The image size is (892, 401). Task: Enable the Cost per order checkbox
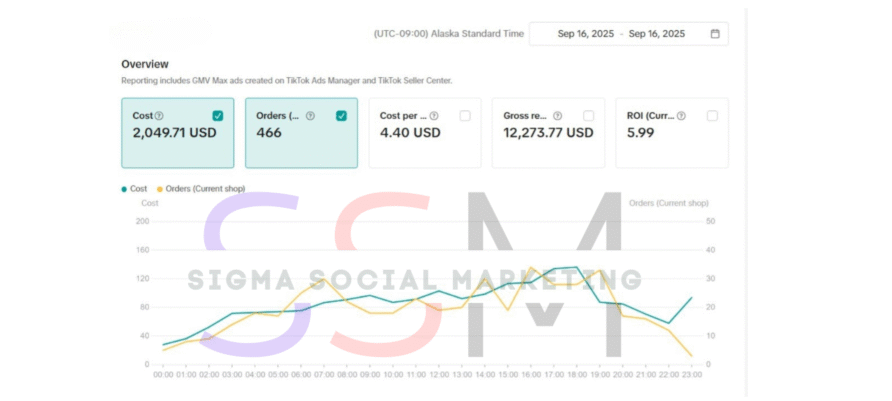(x=465, y=116)
